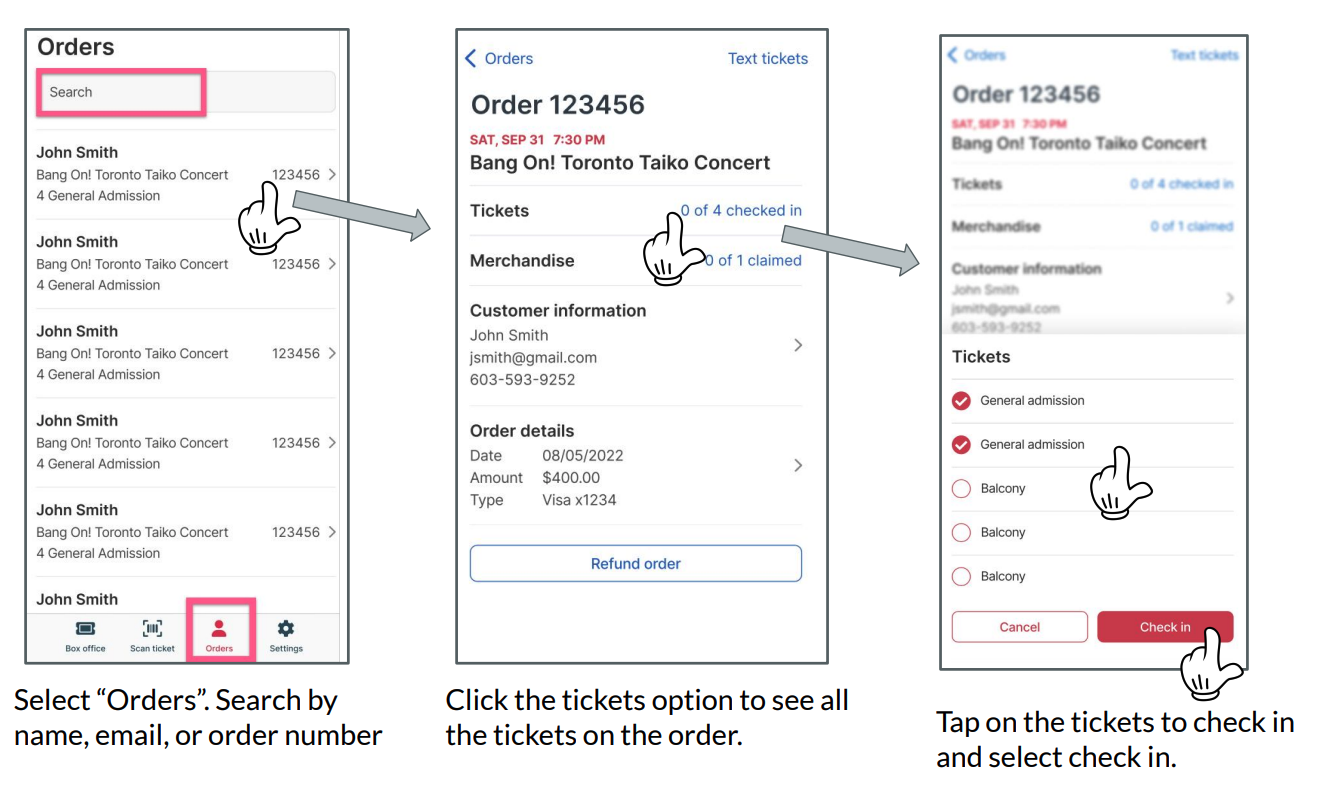Screen dimensions: 1331x796
Task: Open Settings gear in bottom bar
Action: point(286,629)
